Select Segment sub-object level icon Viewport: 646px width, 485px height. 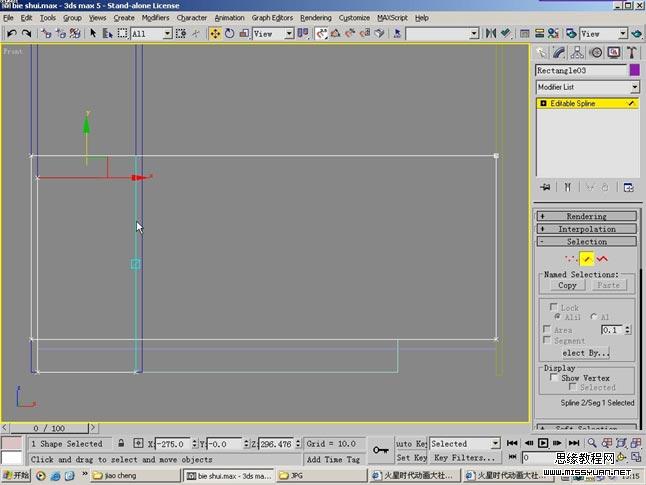coord(587,259)
